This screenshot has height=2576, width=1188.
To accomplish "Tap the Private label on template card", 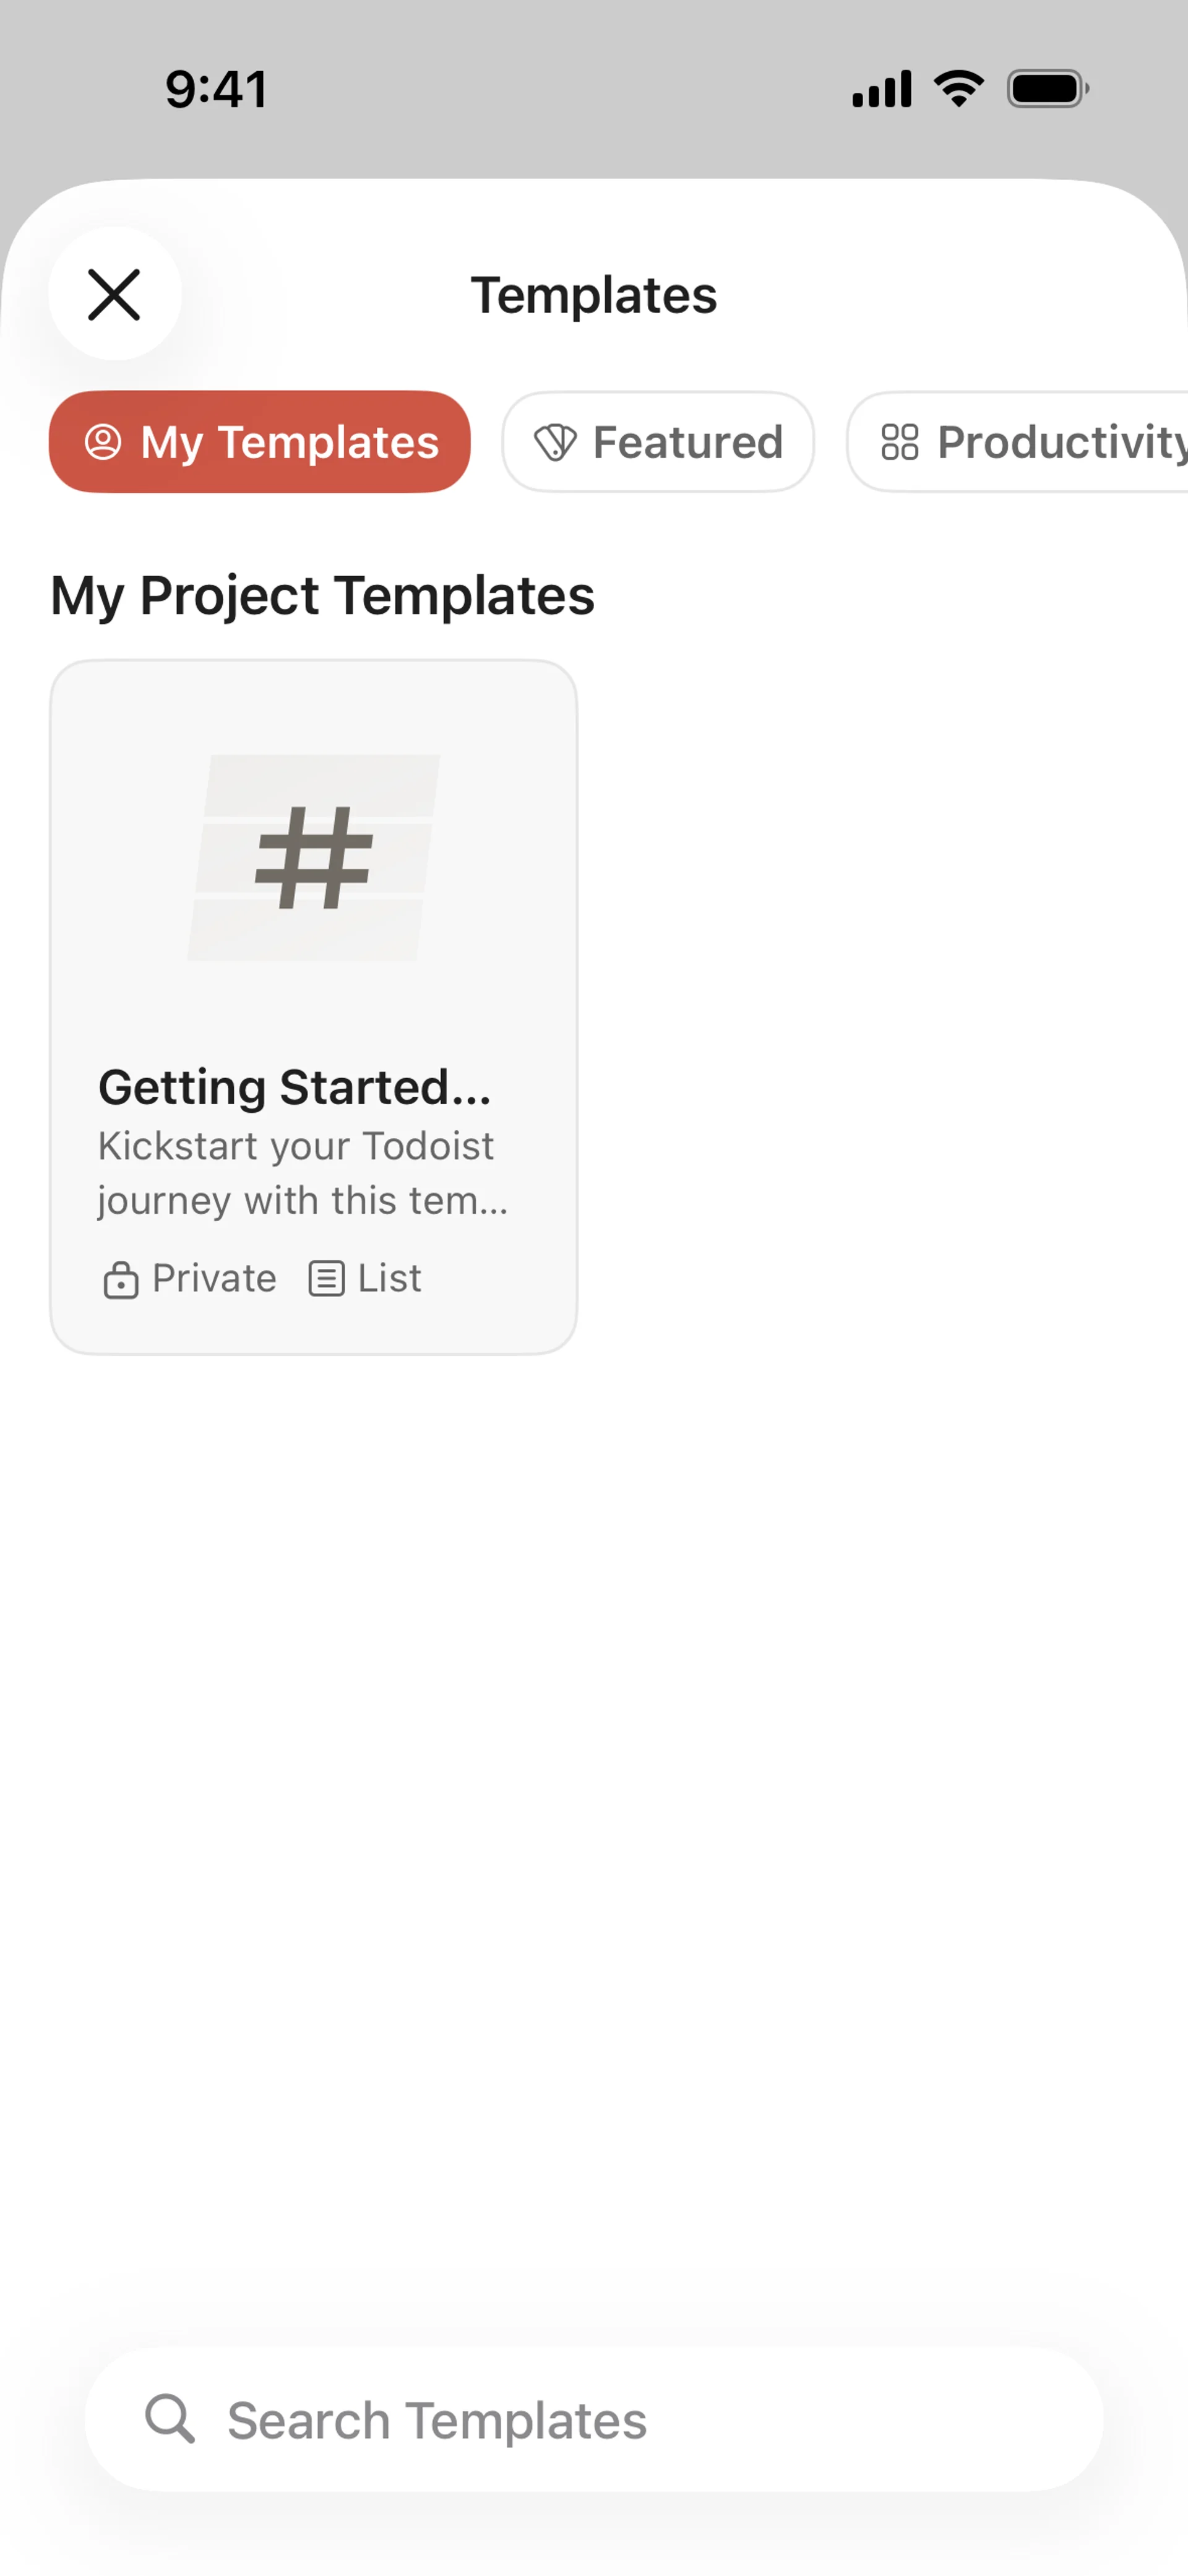I will pyautogui.click(x=214, y=1279).
